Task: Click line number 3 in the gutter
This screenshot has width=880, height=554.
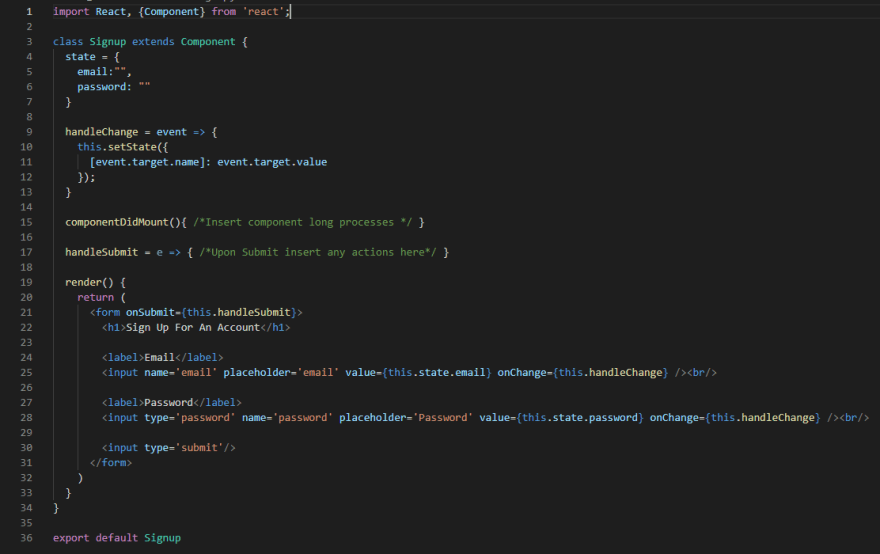Action: coord(29,42)
